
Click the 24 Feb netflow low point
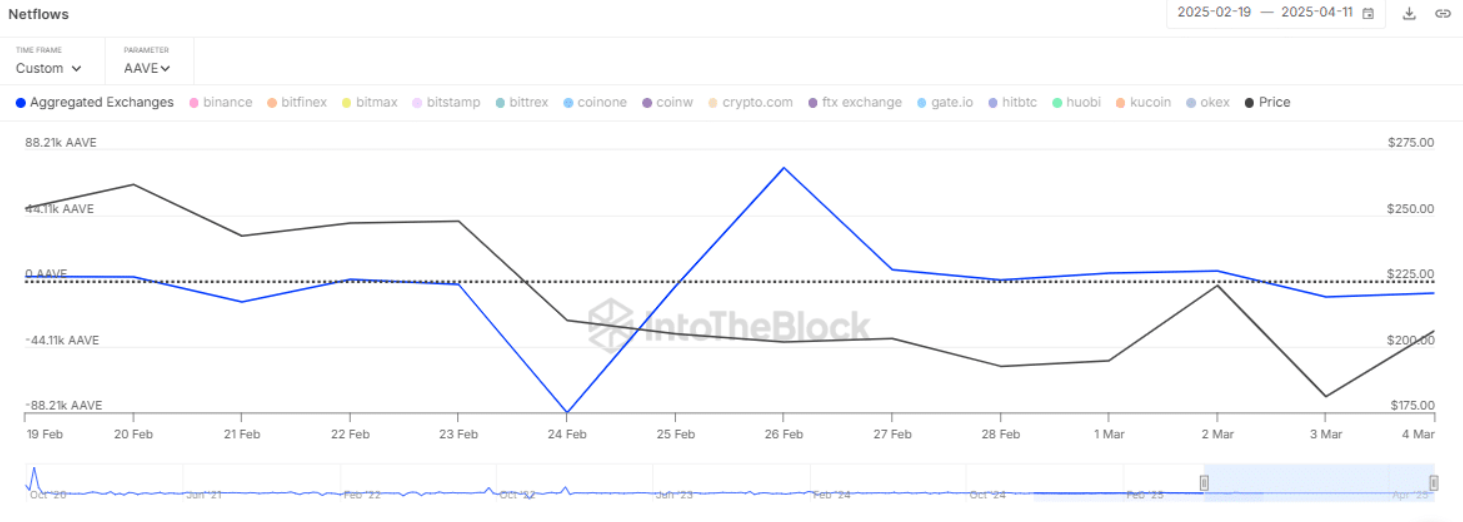point(567,412)
